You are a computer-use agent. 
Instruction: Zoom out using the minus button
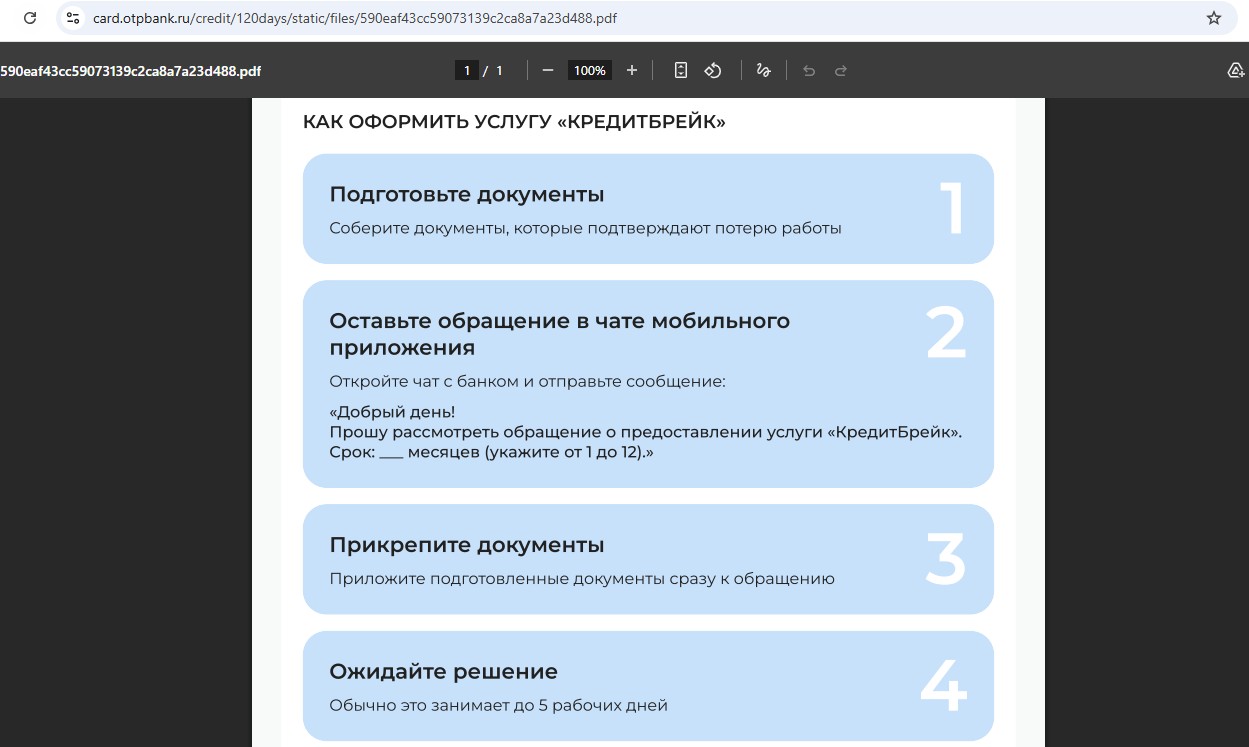pos(548,70)
